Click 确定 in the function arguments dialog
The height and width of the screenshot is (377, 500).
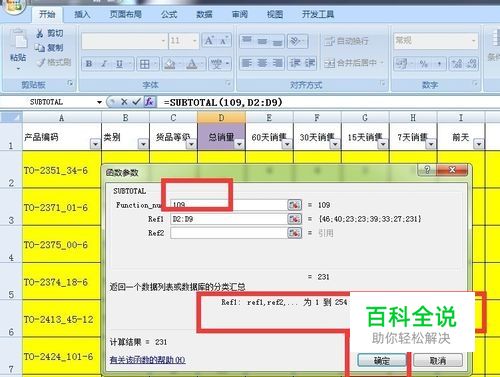pos(382,360)
